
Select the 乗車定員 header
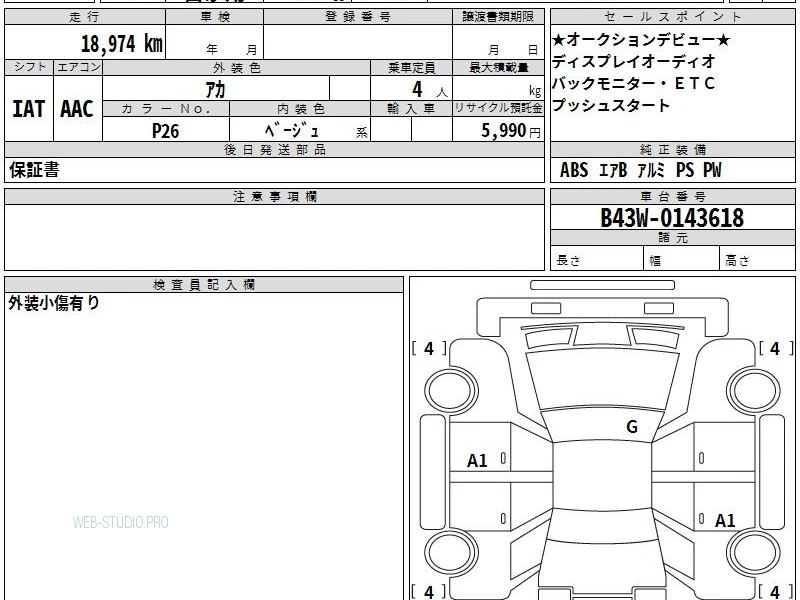click(x=411, y=67)
